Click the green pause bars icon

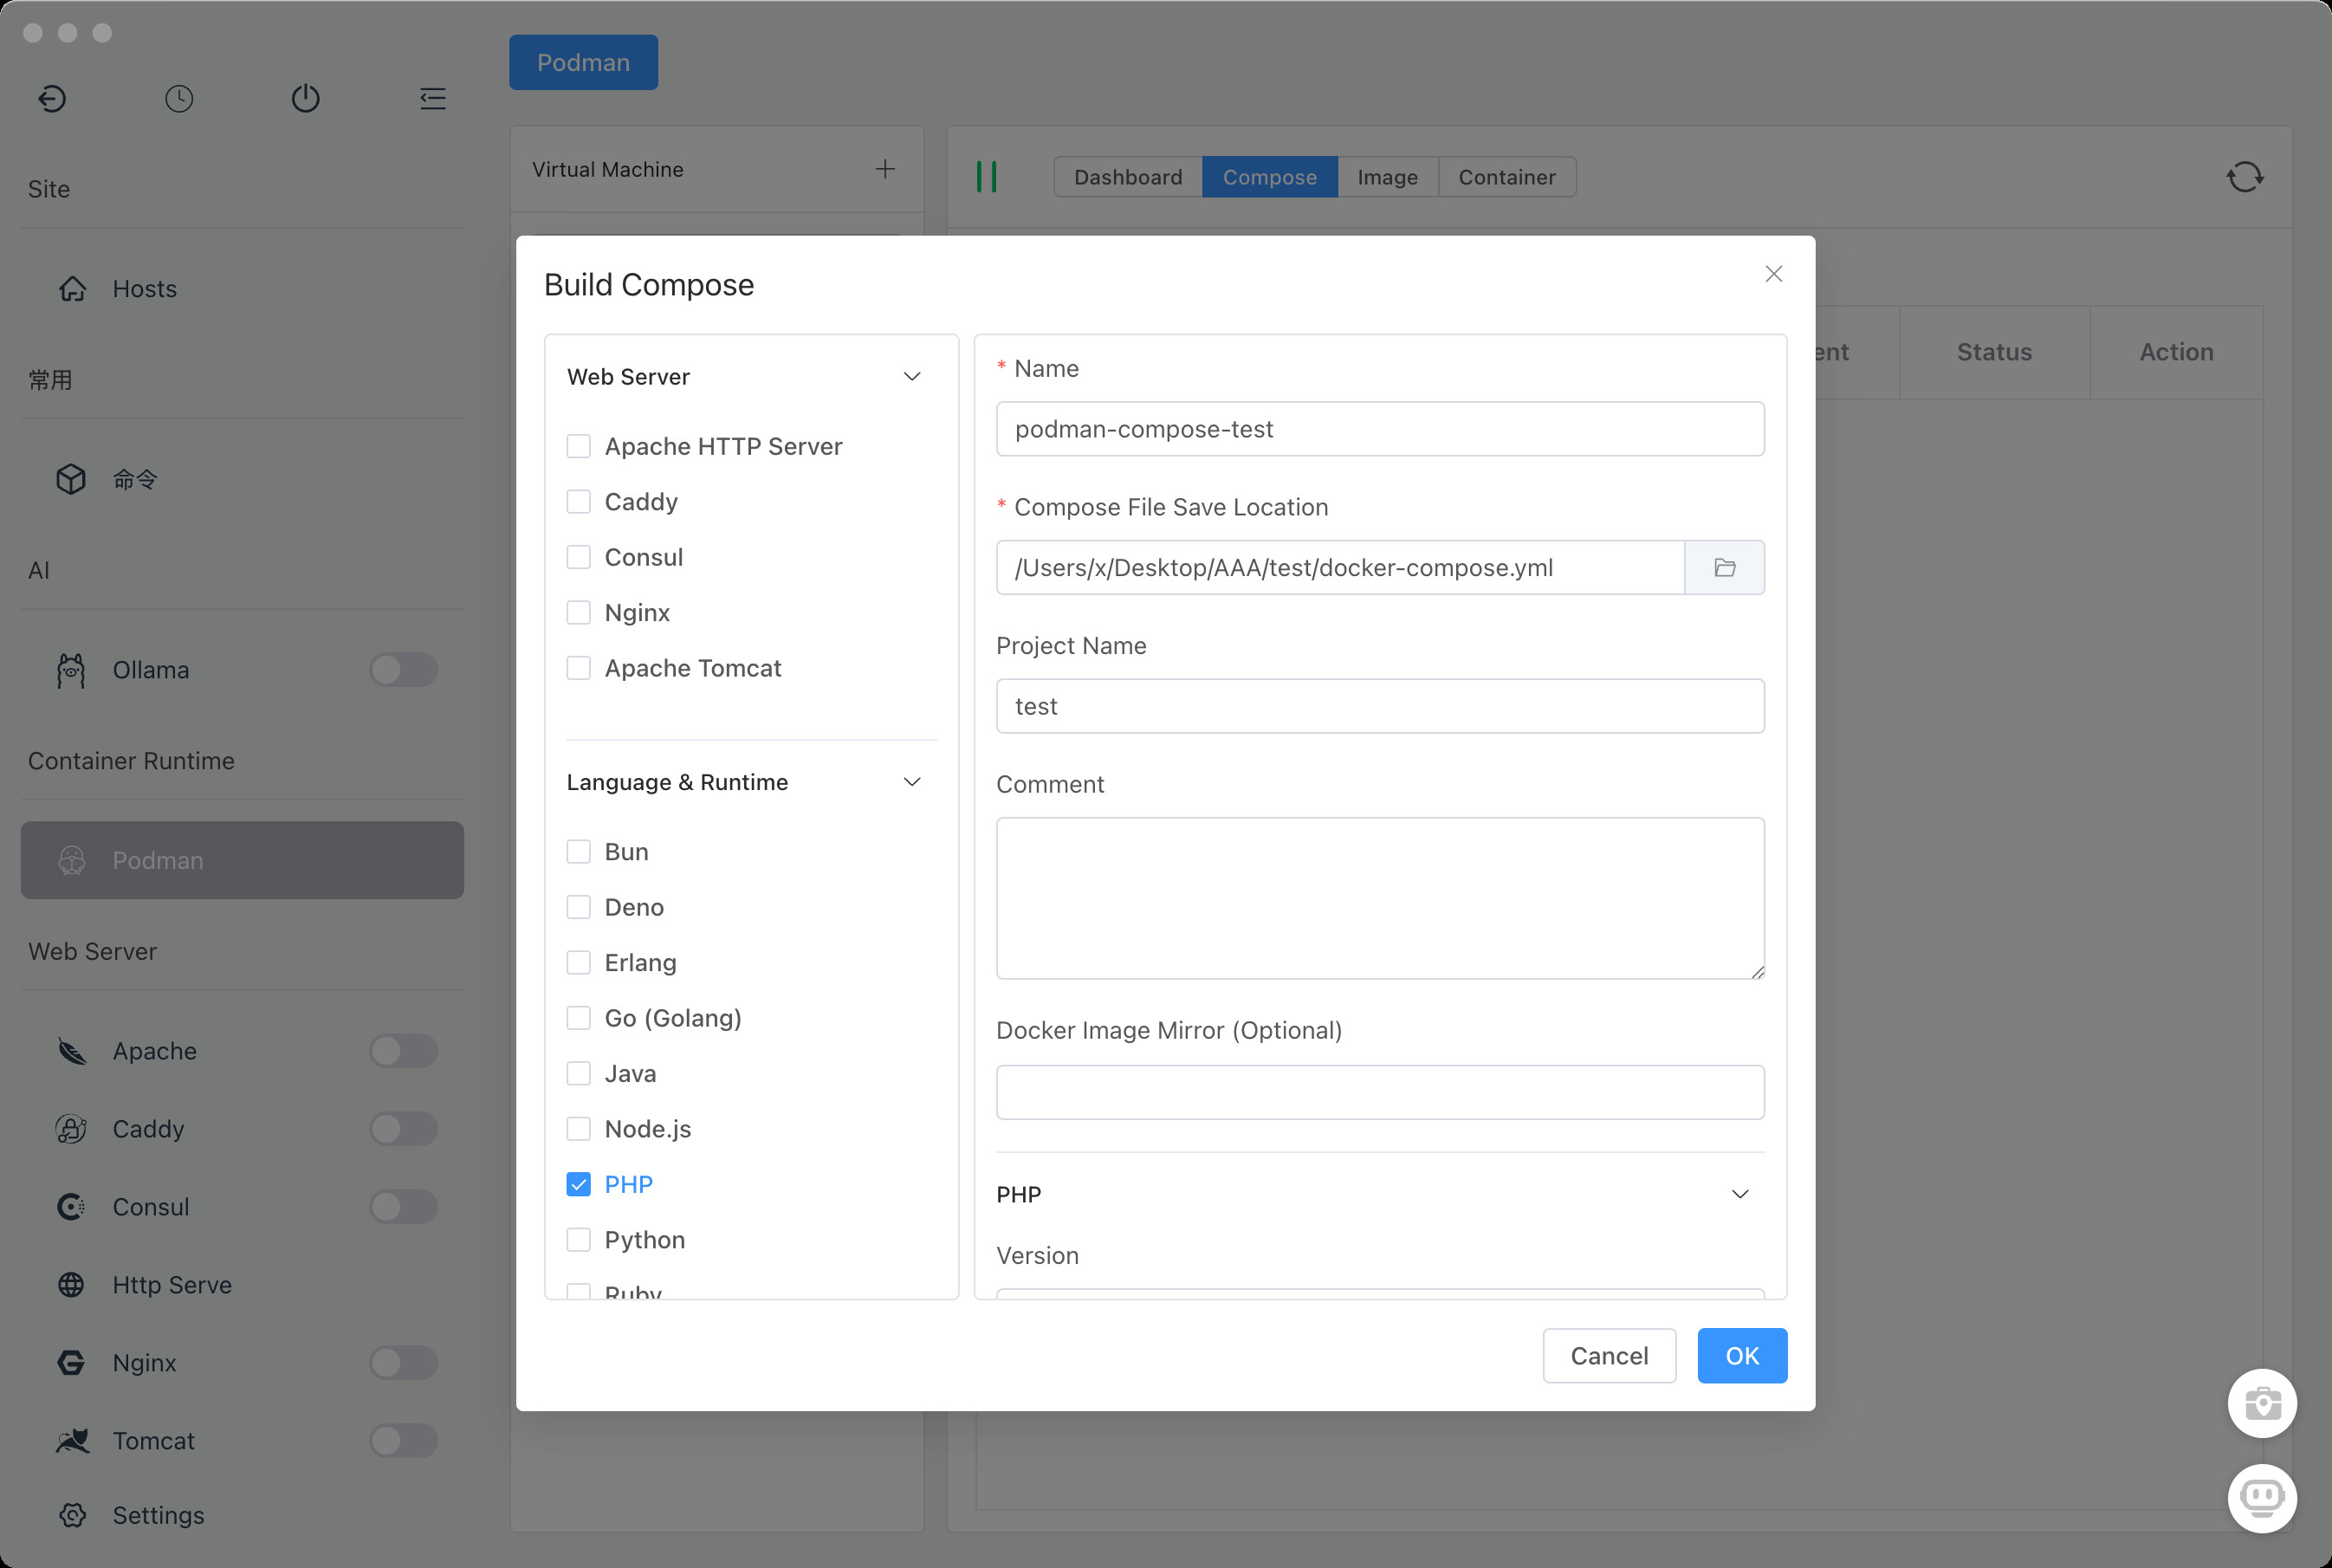point(986,177)
